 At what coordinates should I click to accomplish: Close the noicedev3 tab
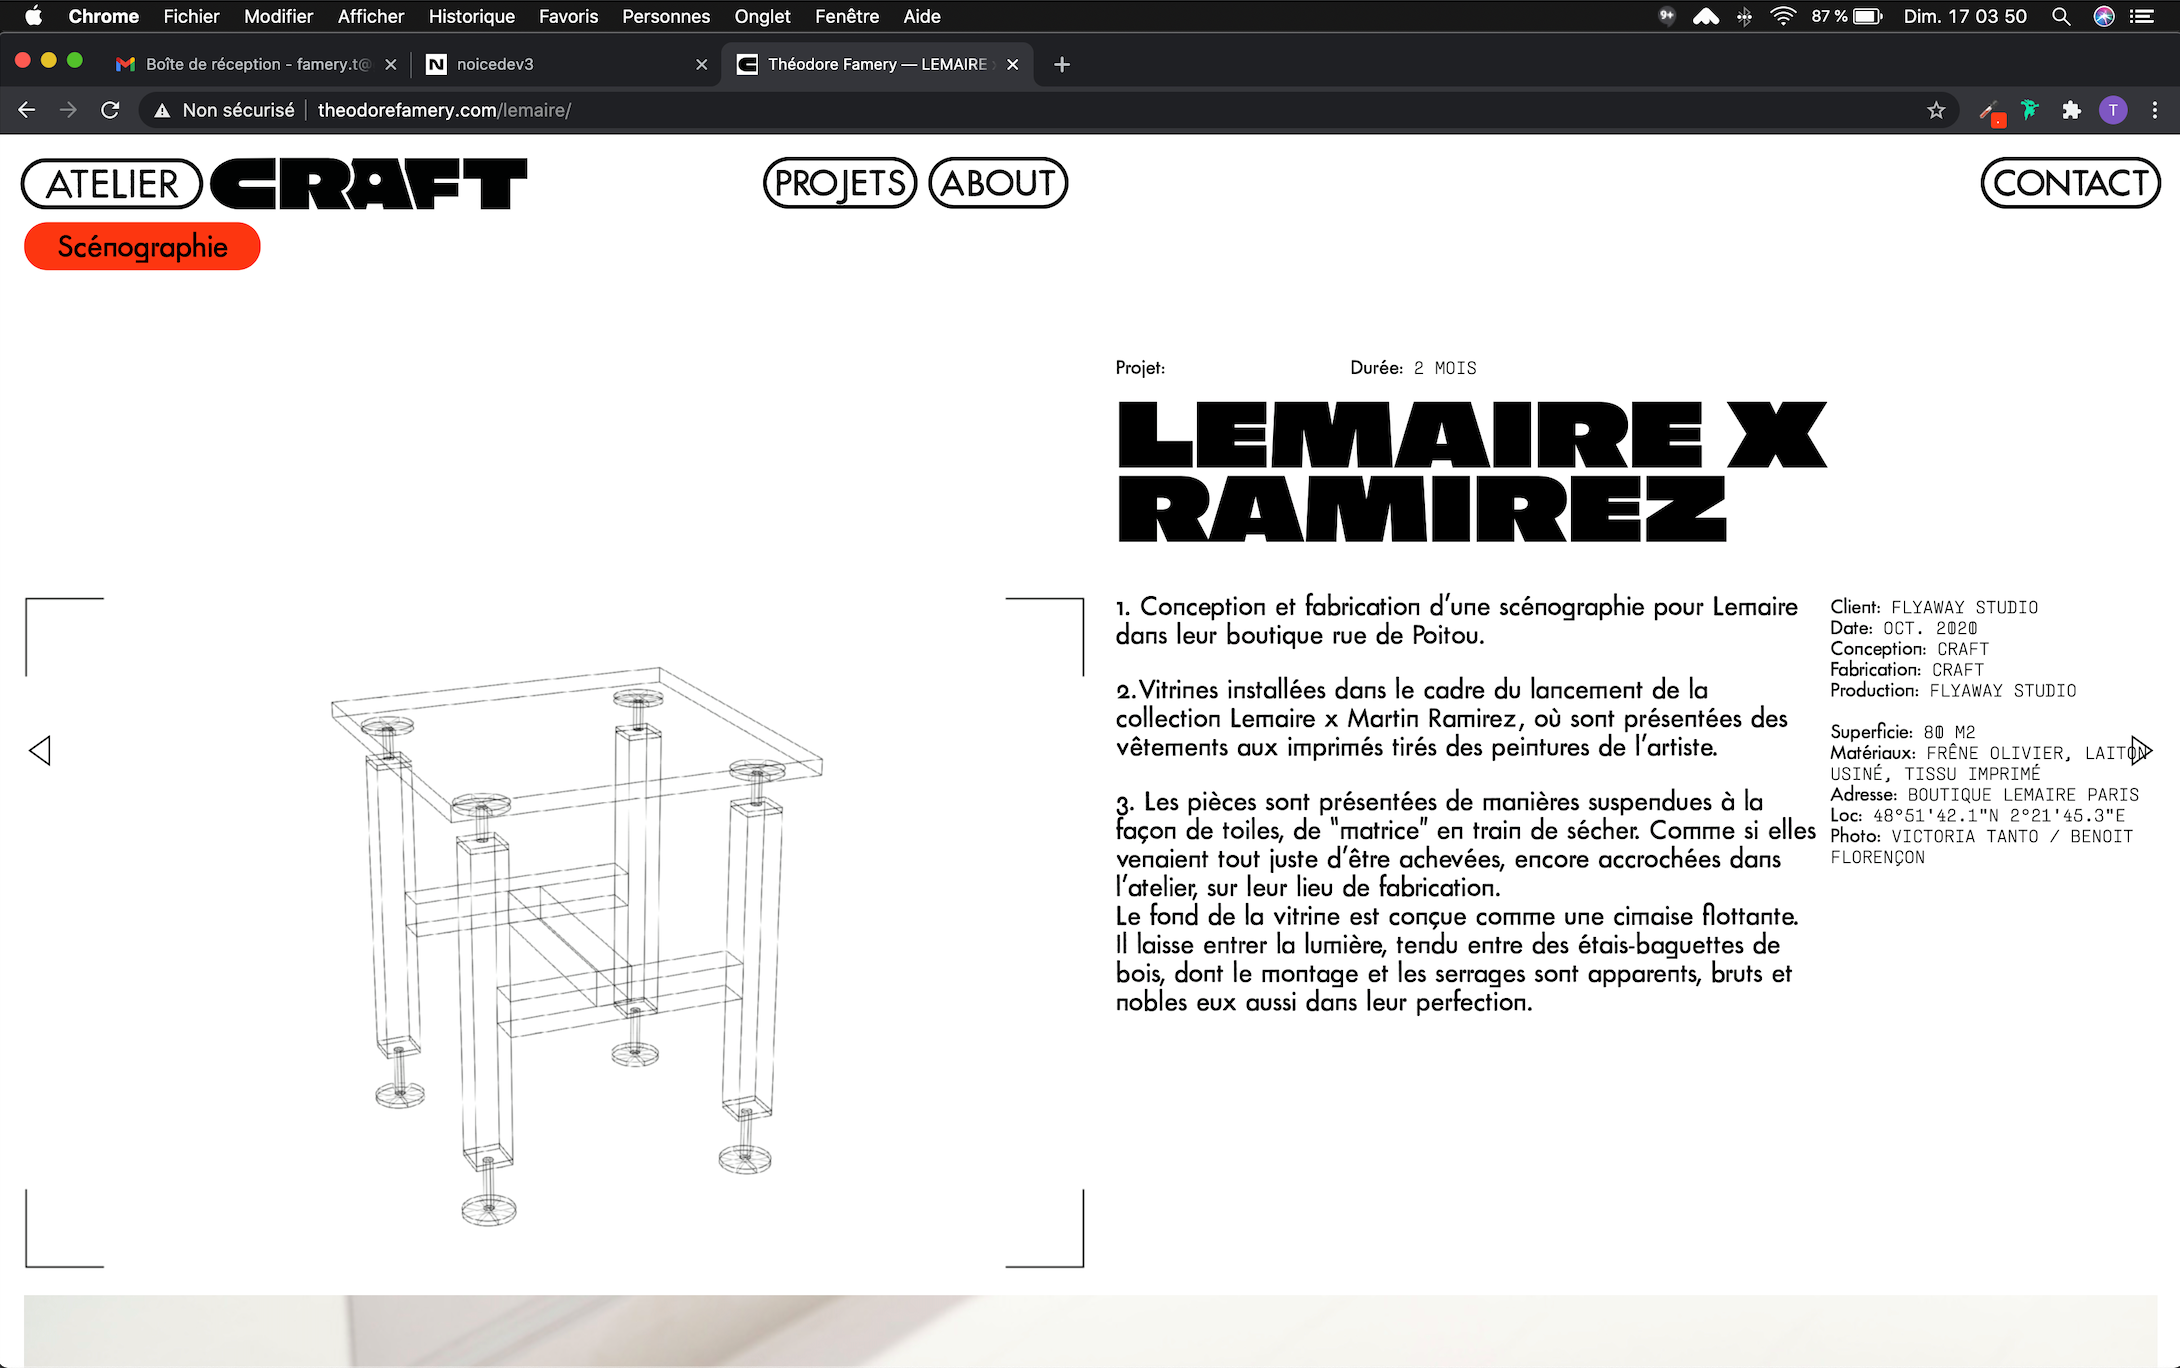point(701,64)
